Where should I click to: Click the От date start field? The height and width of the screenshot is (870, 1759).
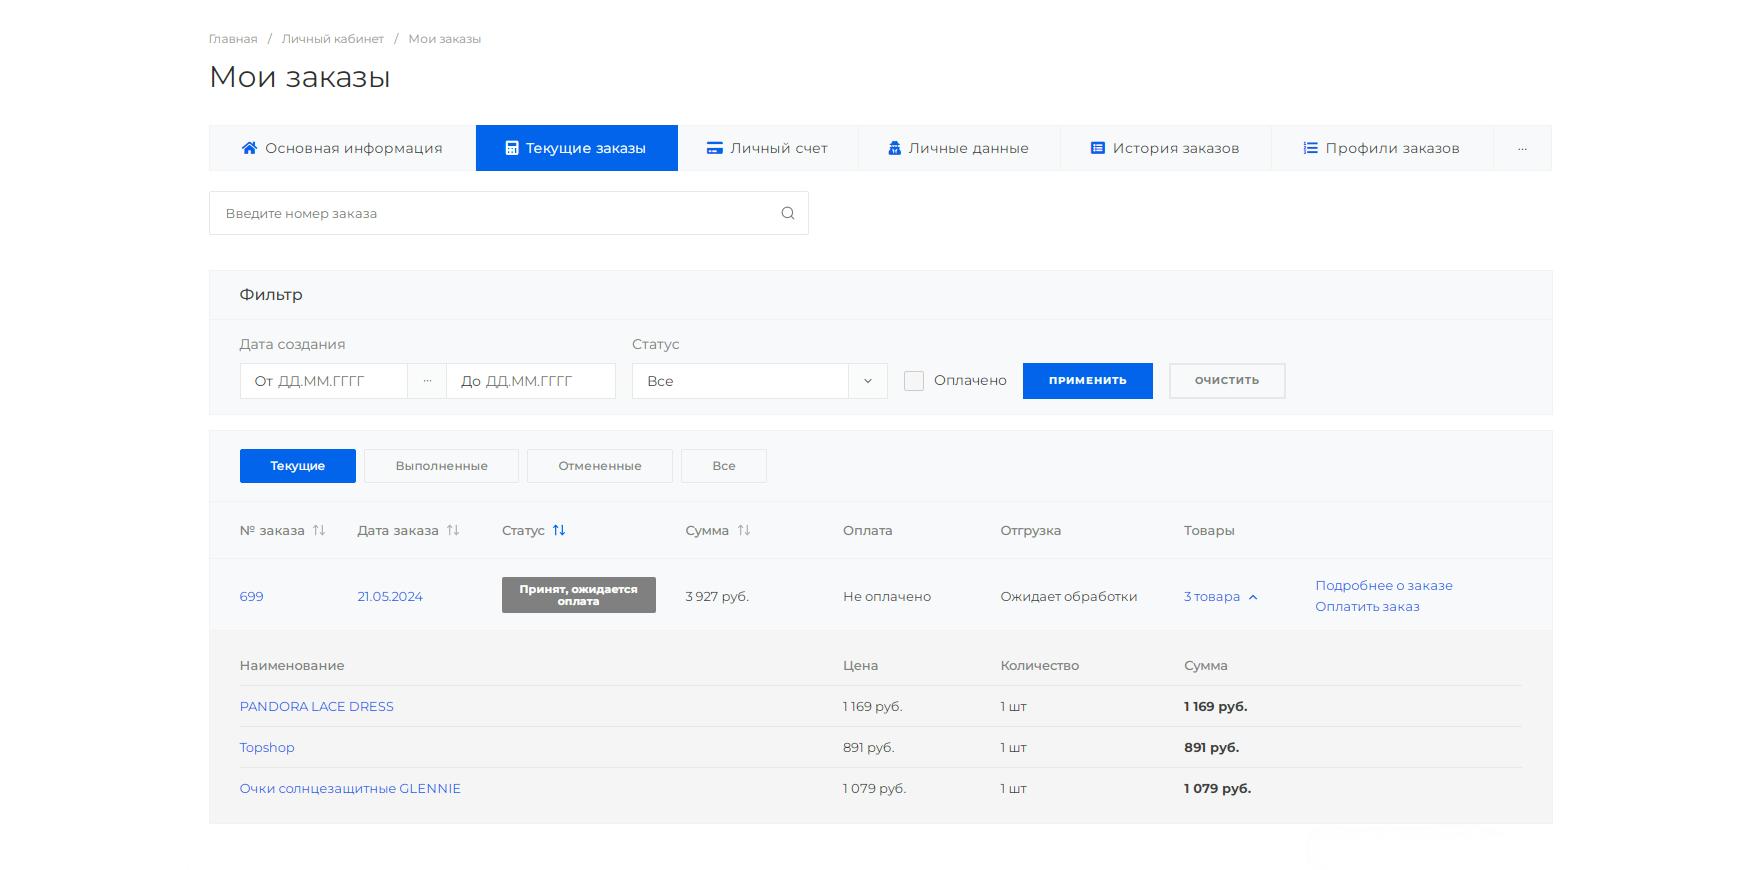click(x=323, y=381)
